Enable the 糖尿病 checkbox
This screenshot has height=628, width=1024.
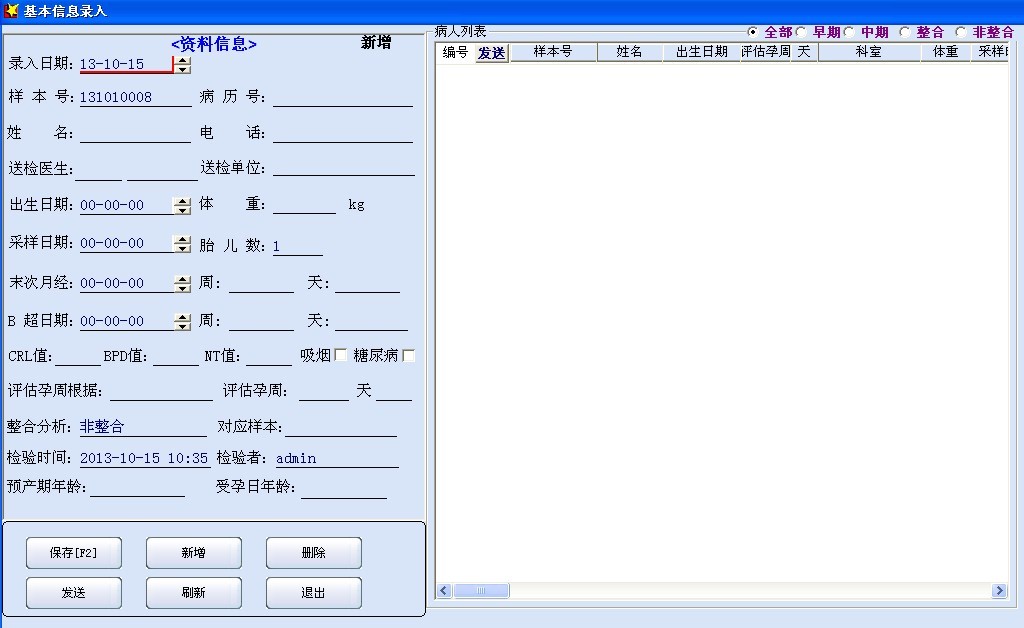(409, 355)
